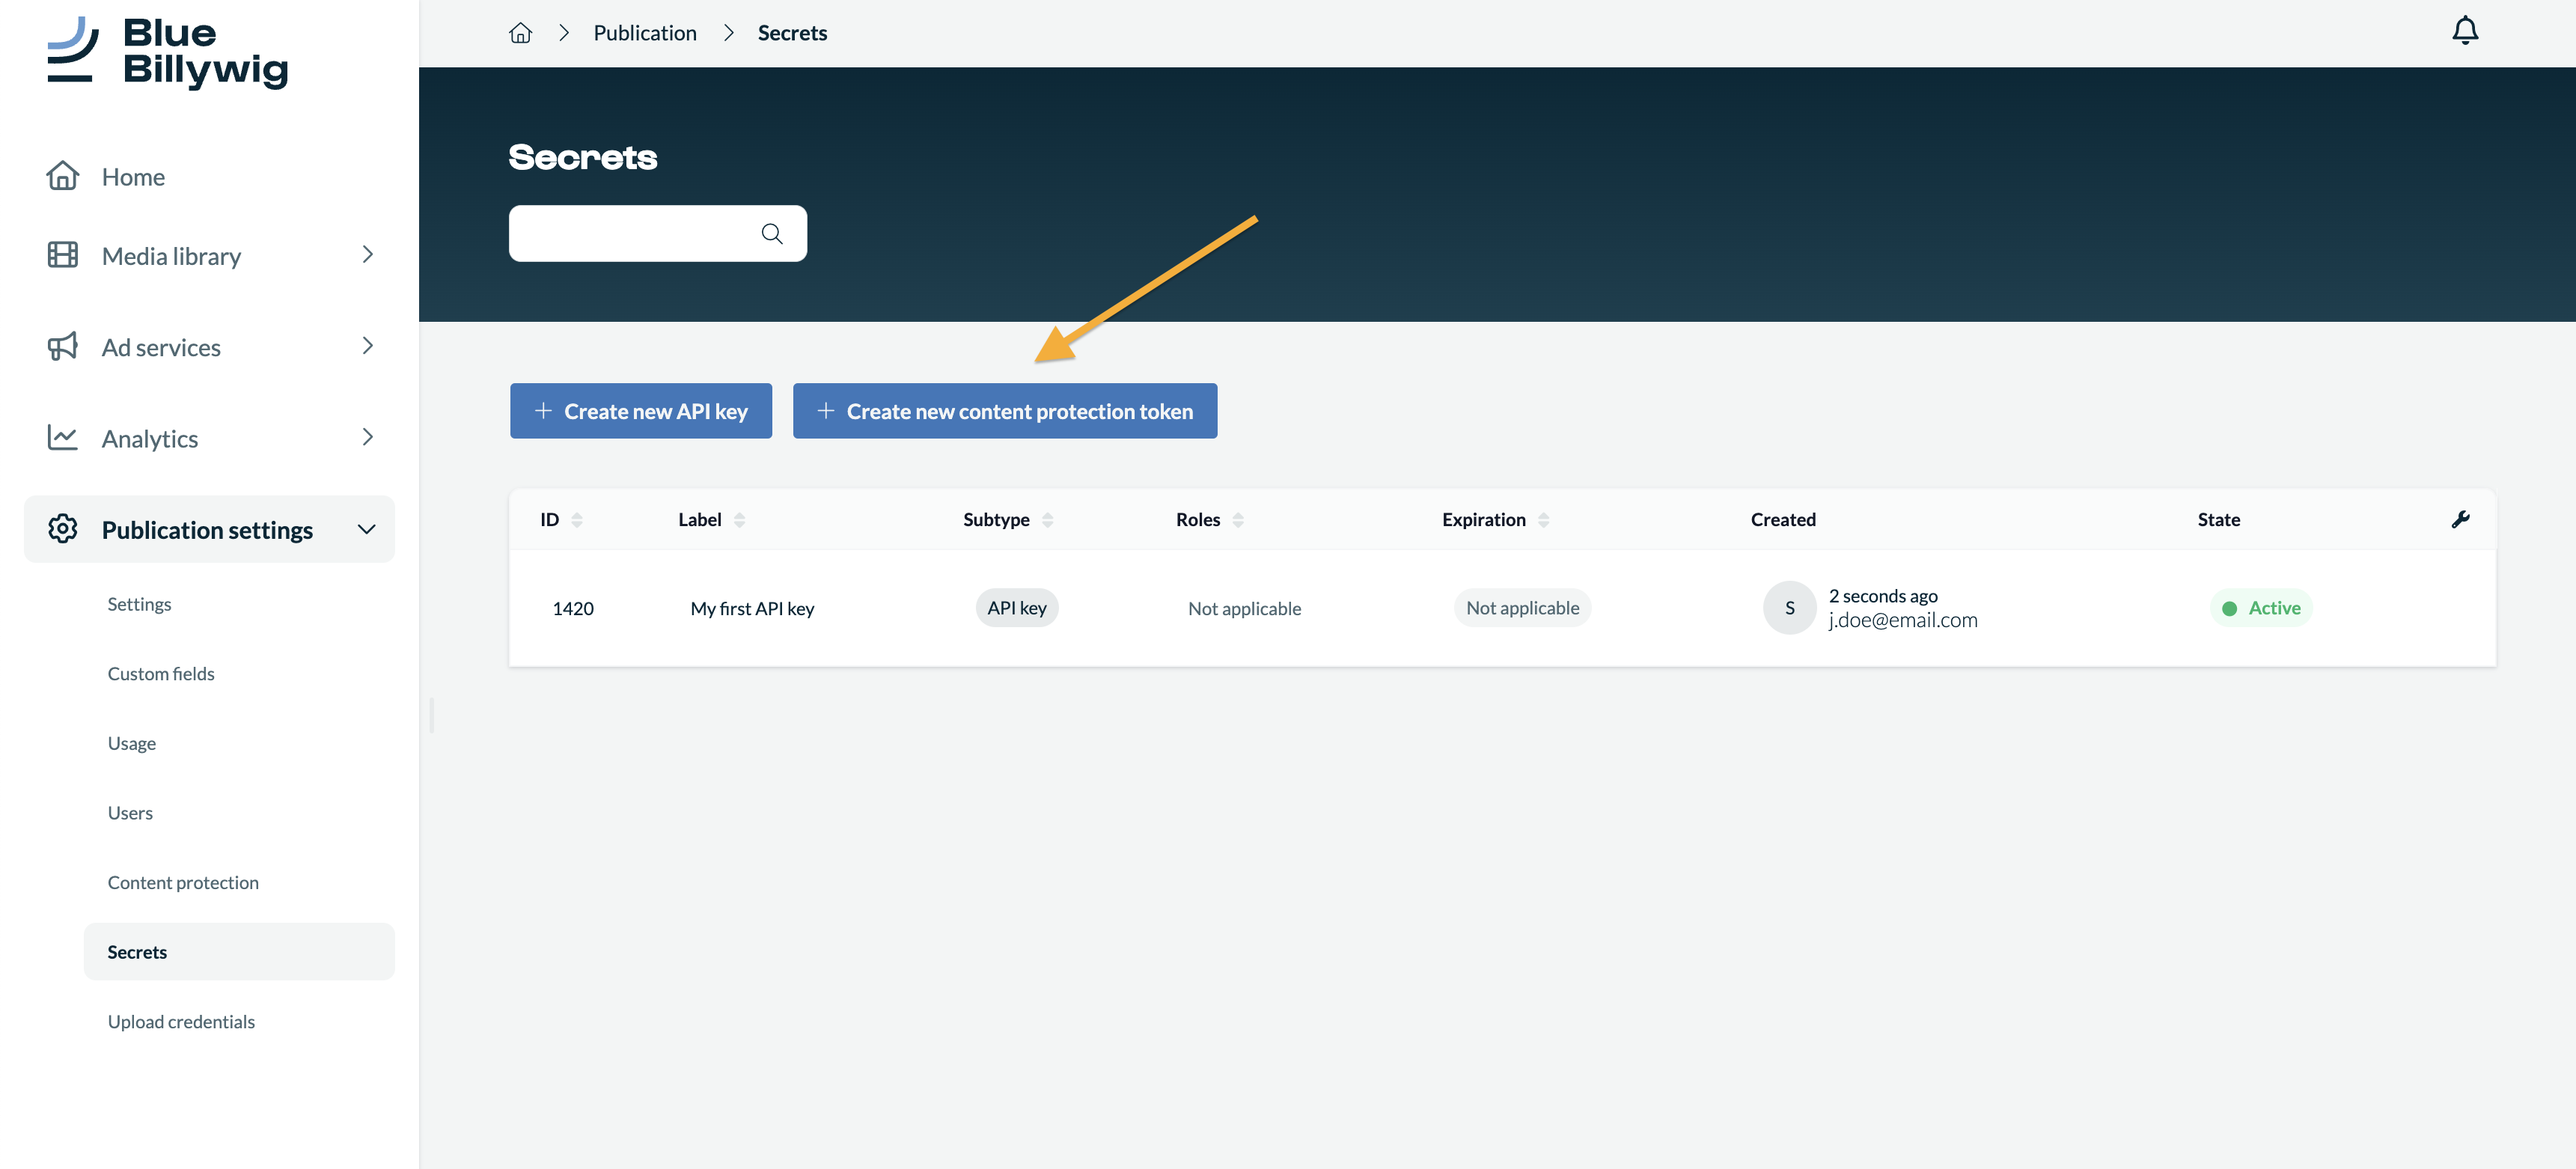This screenshot has width=2576, height=1169.
Task: Expand the Analytics submenu chevron
Action: point(367,437)
